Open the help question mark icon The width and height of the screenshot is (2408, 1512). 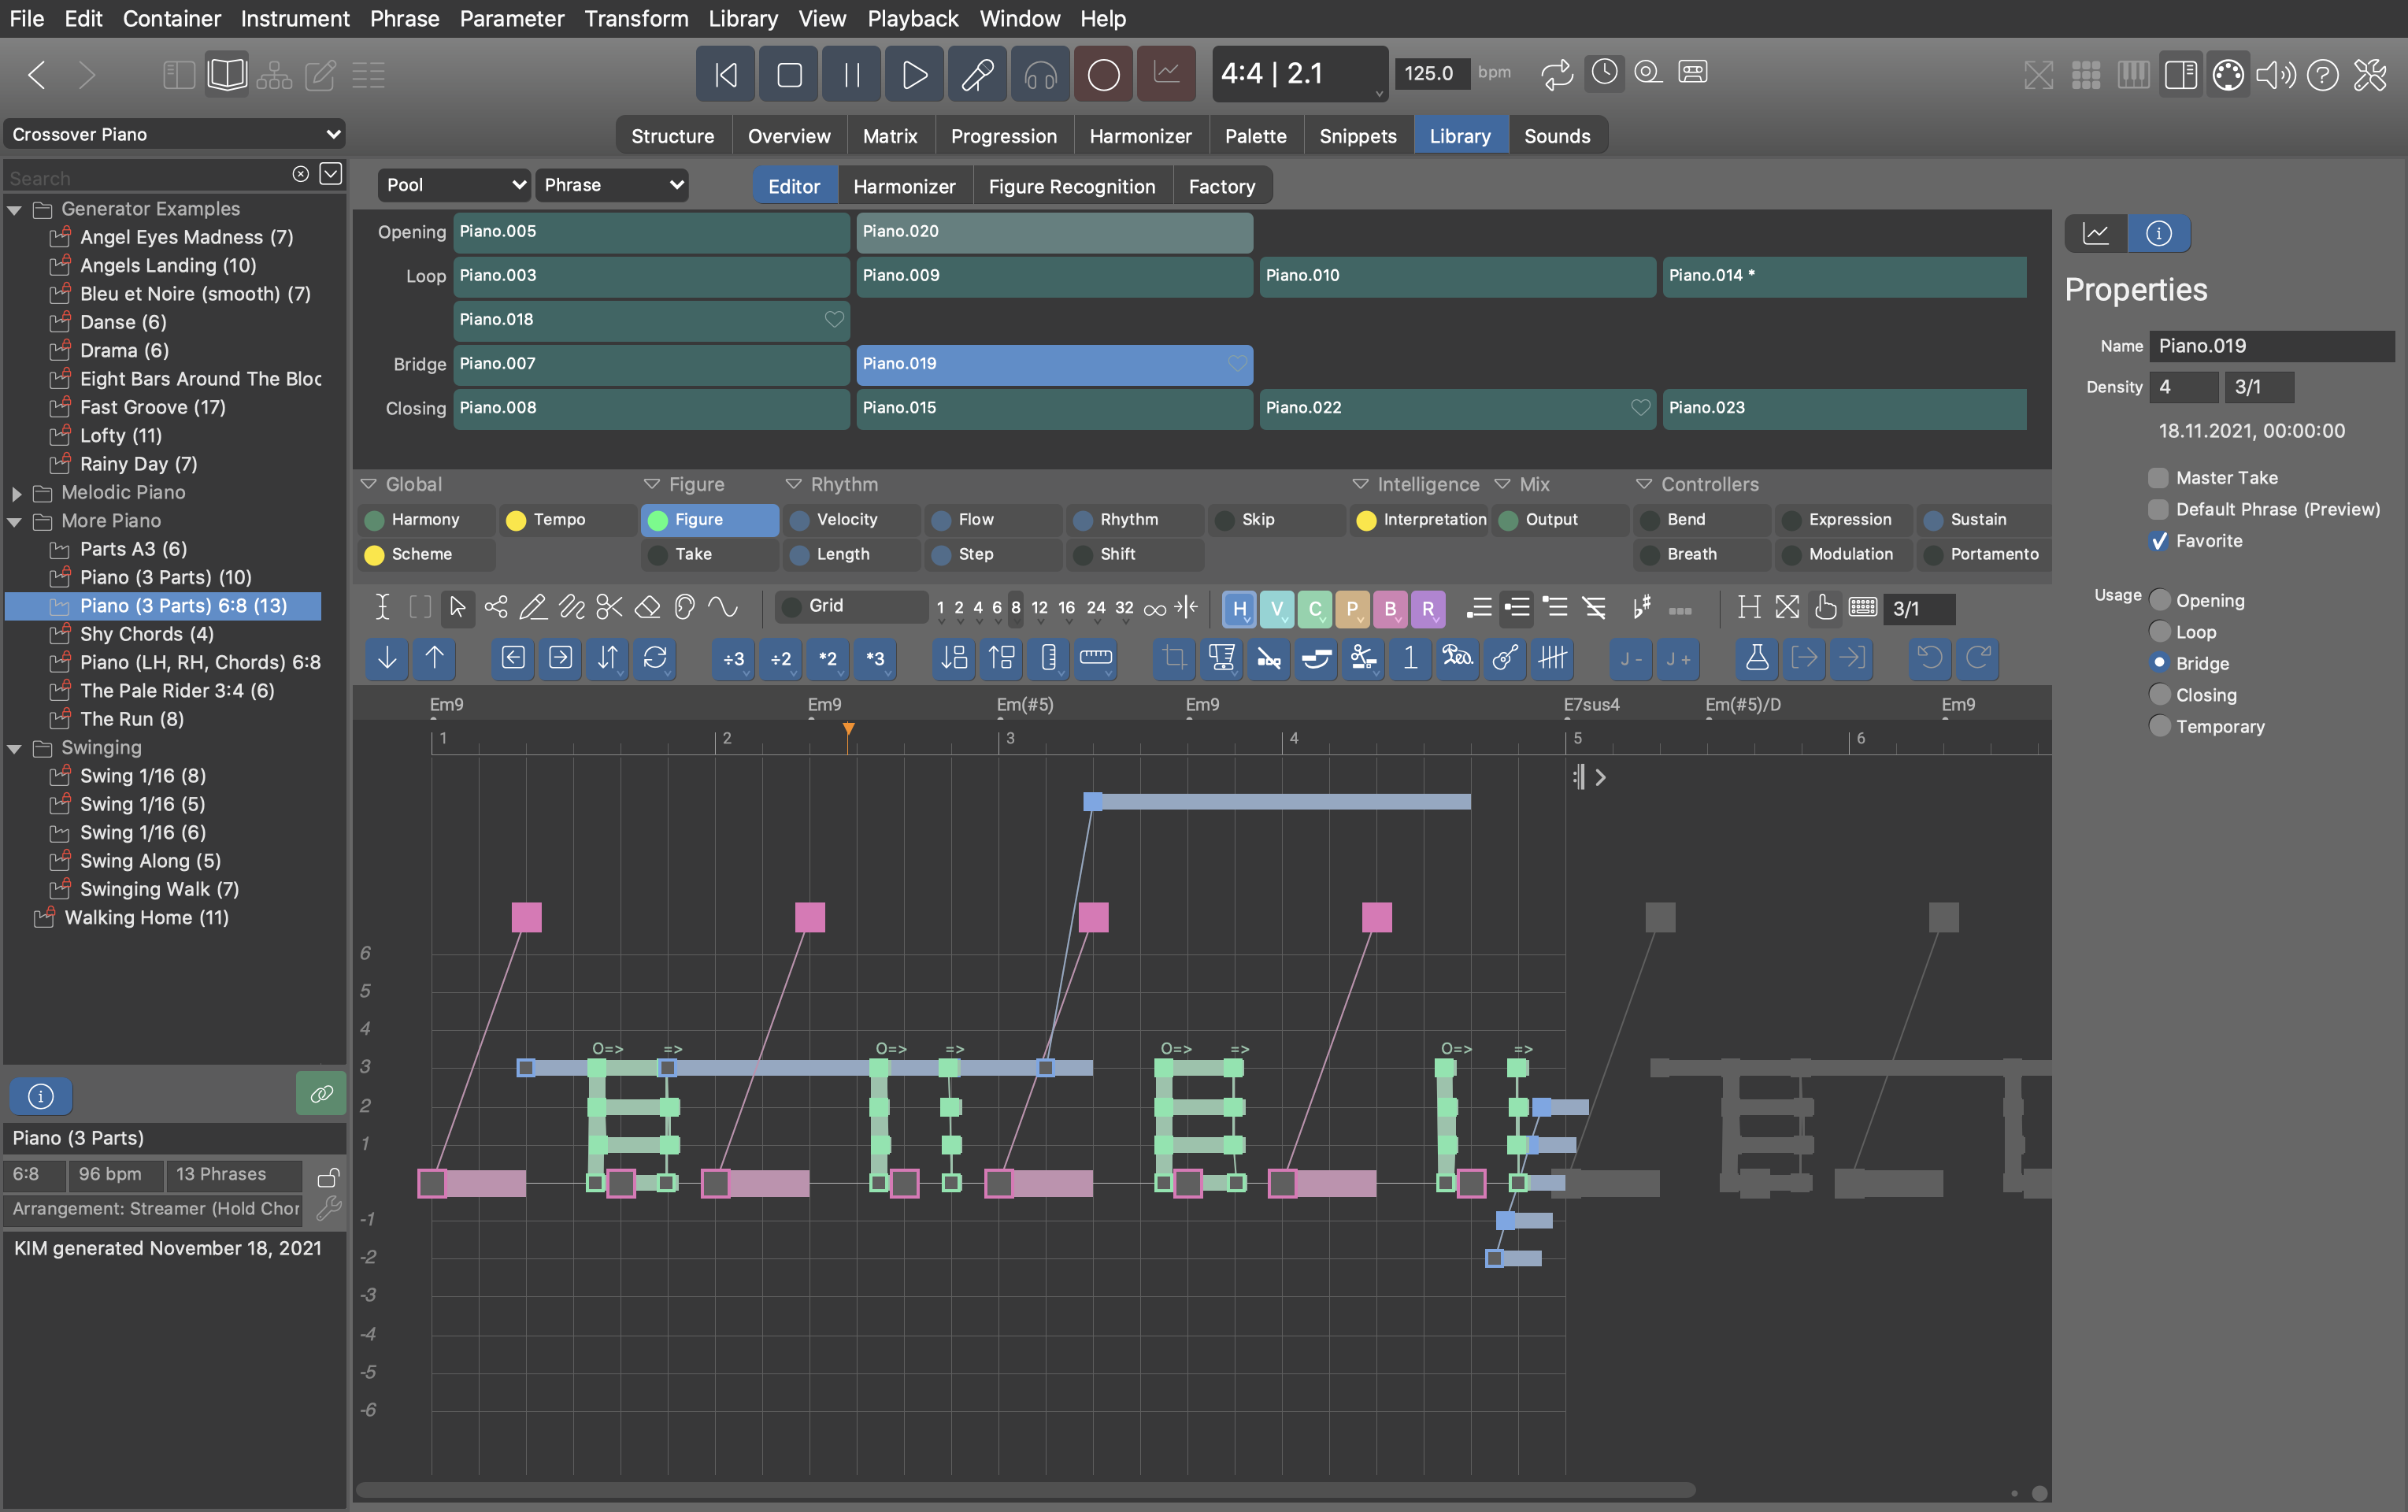(2322, 74)
